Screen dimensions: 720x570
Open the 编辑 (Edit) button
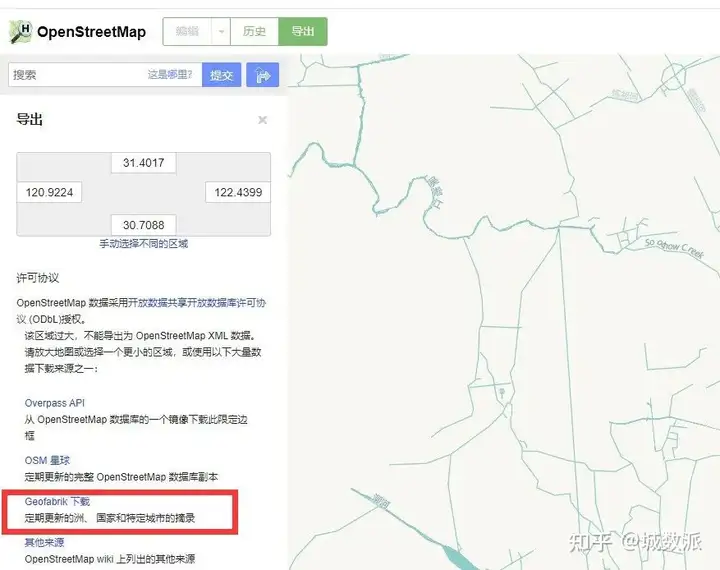pyautogui.click(x=187, y=32)
